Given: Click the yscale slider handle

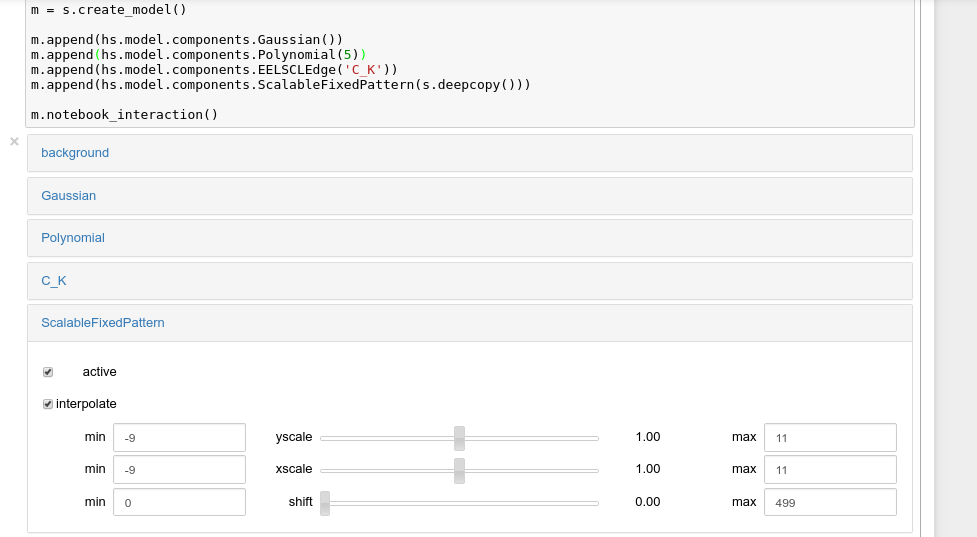Looking at the screenshot, I should (459, 438).
